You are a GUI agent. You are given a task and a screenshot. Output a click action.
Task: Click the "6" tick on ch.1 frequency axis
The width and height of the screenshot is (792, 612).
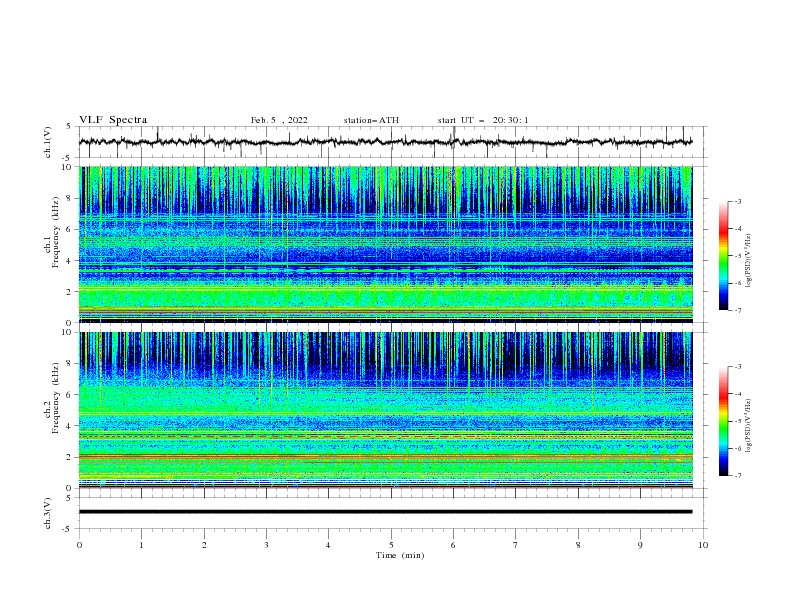tap(69, 229)
